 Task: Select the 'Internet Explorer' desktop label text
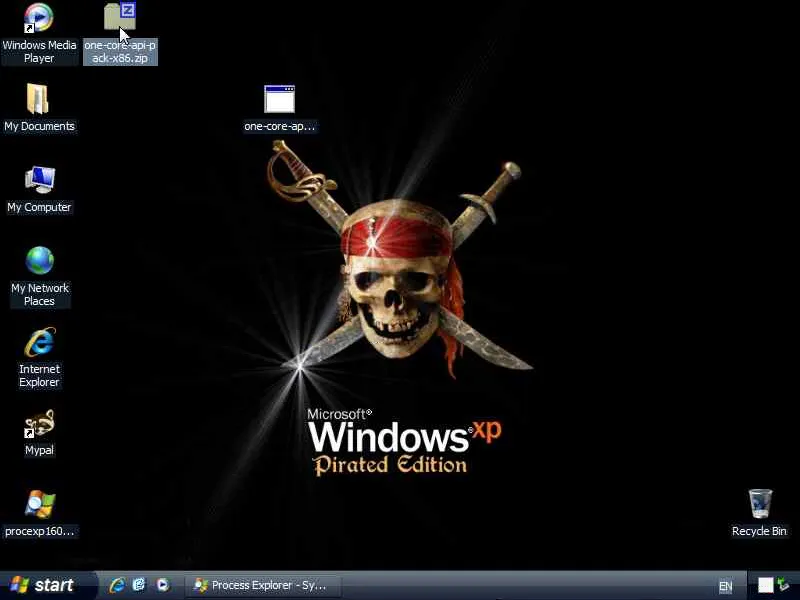point(39,376)
